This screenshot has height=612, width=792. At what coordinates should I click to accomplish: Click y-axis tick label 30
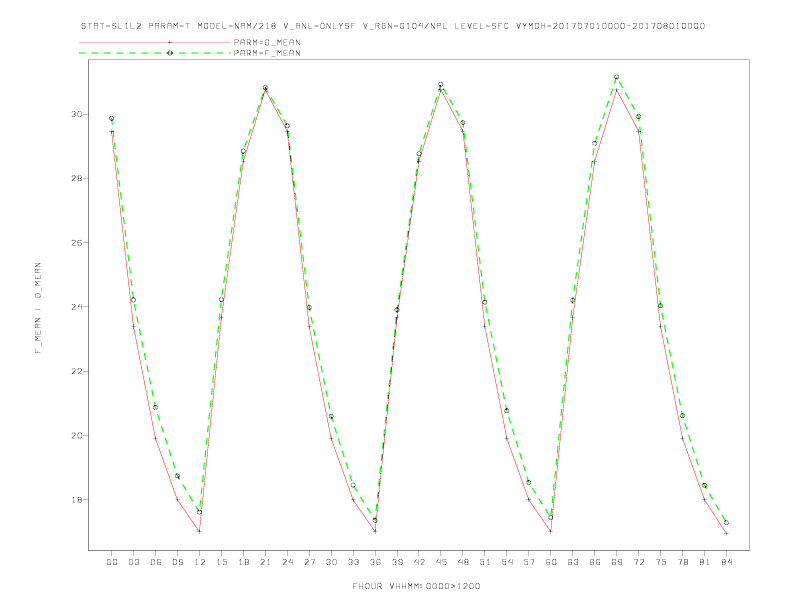76,114
